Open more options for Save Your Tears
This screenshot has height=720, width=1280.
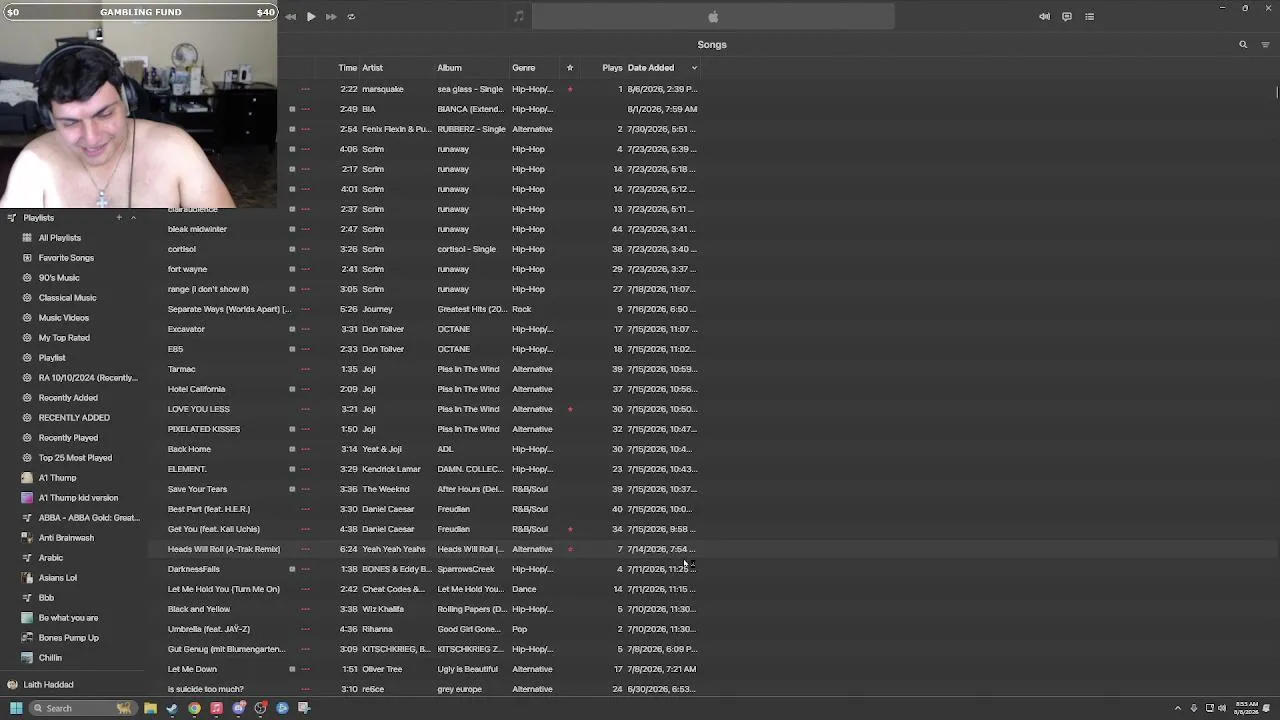point(305,489)
